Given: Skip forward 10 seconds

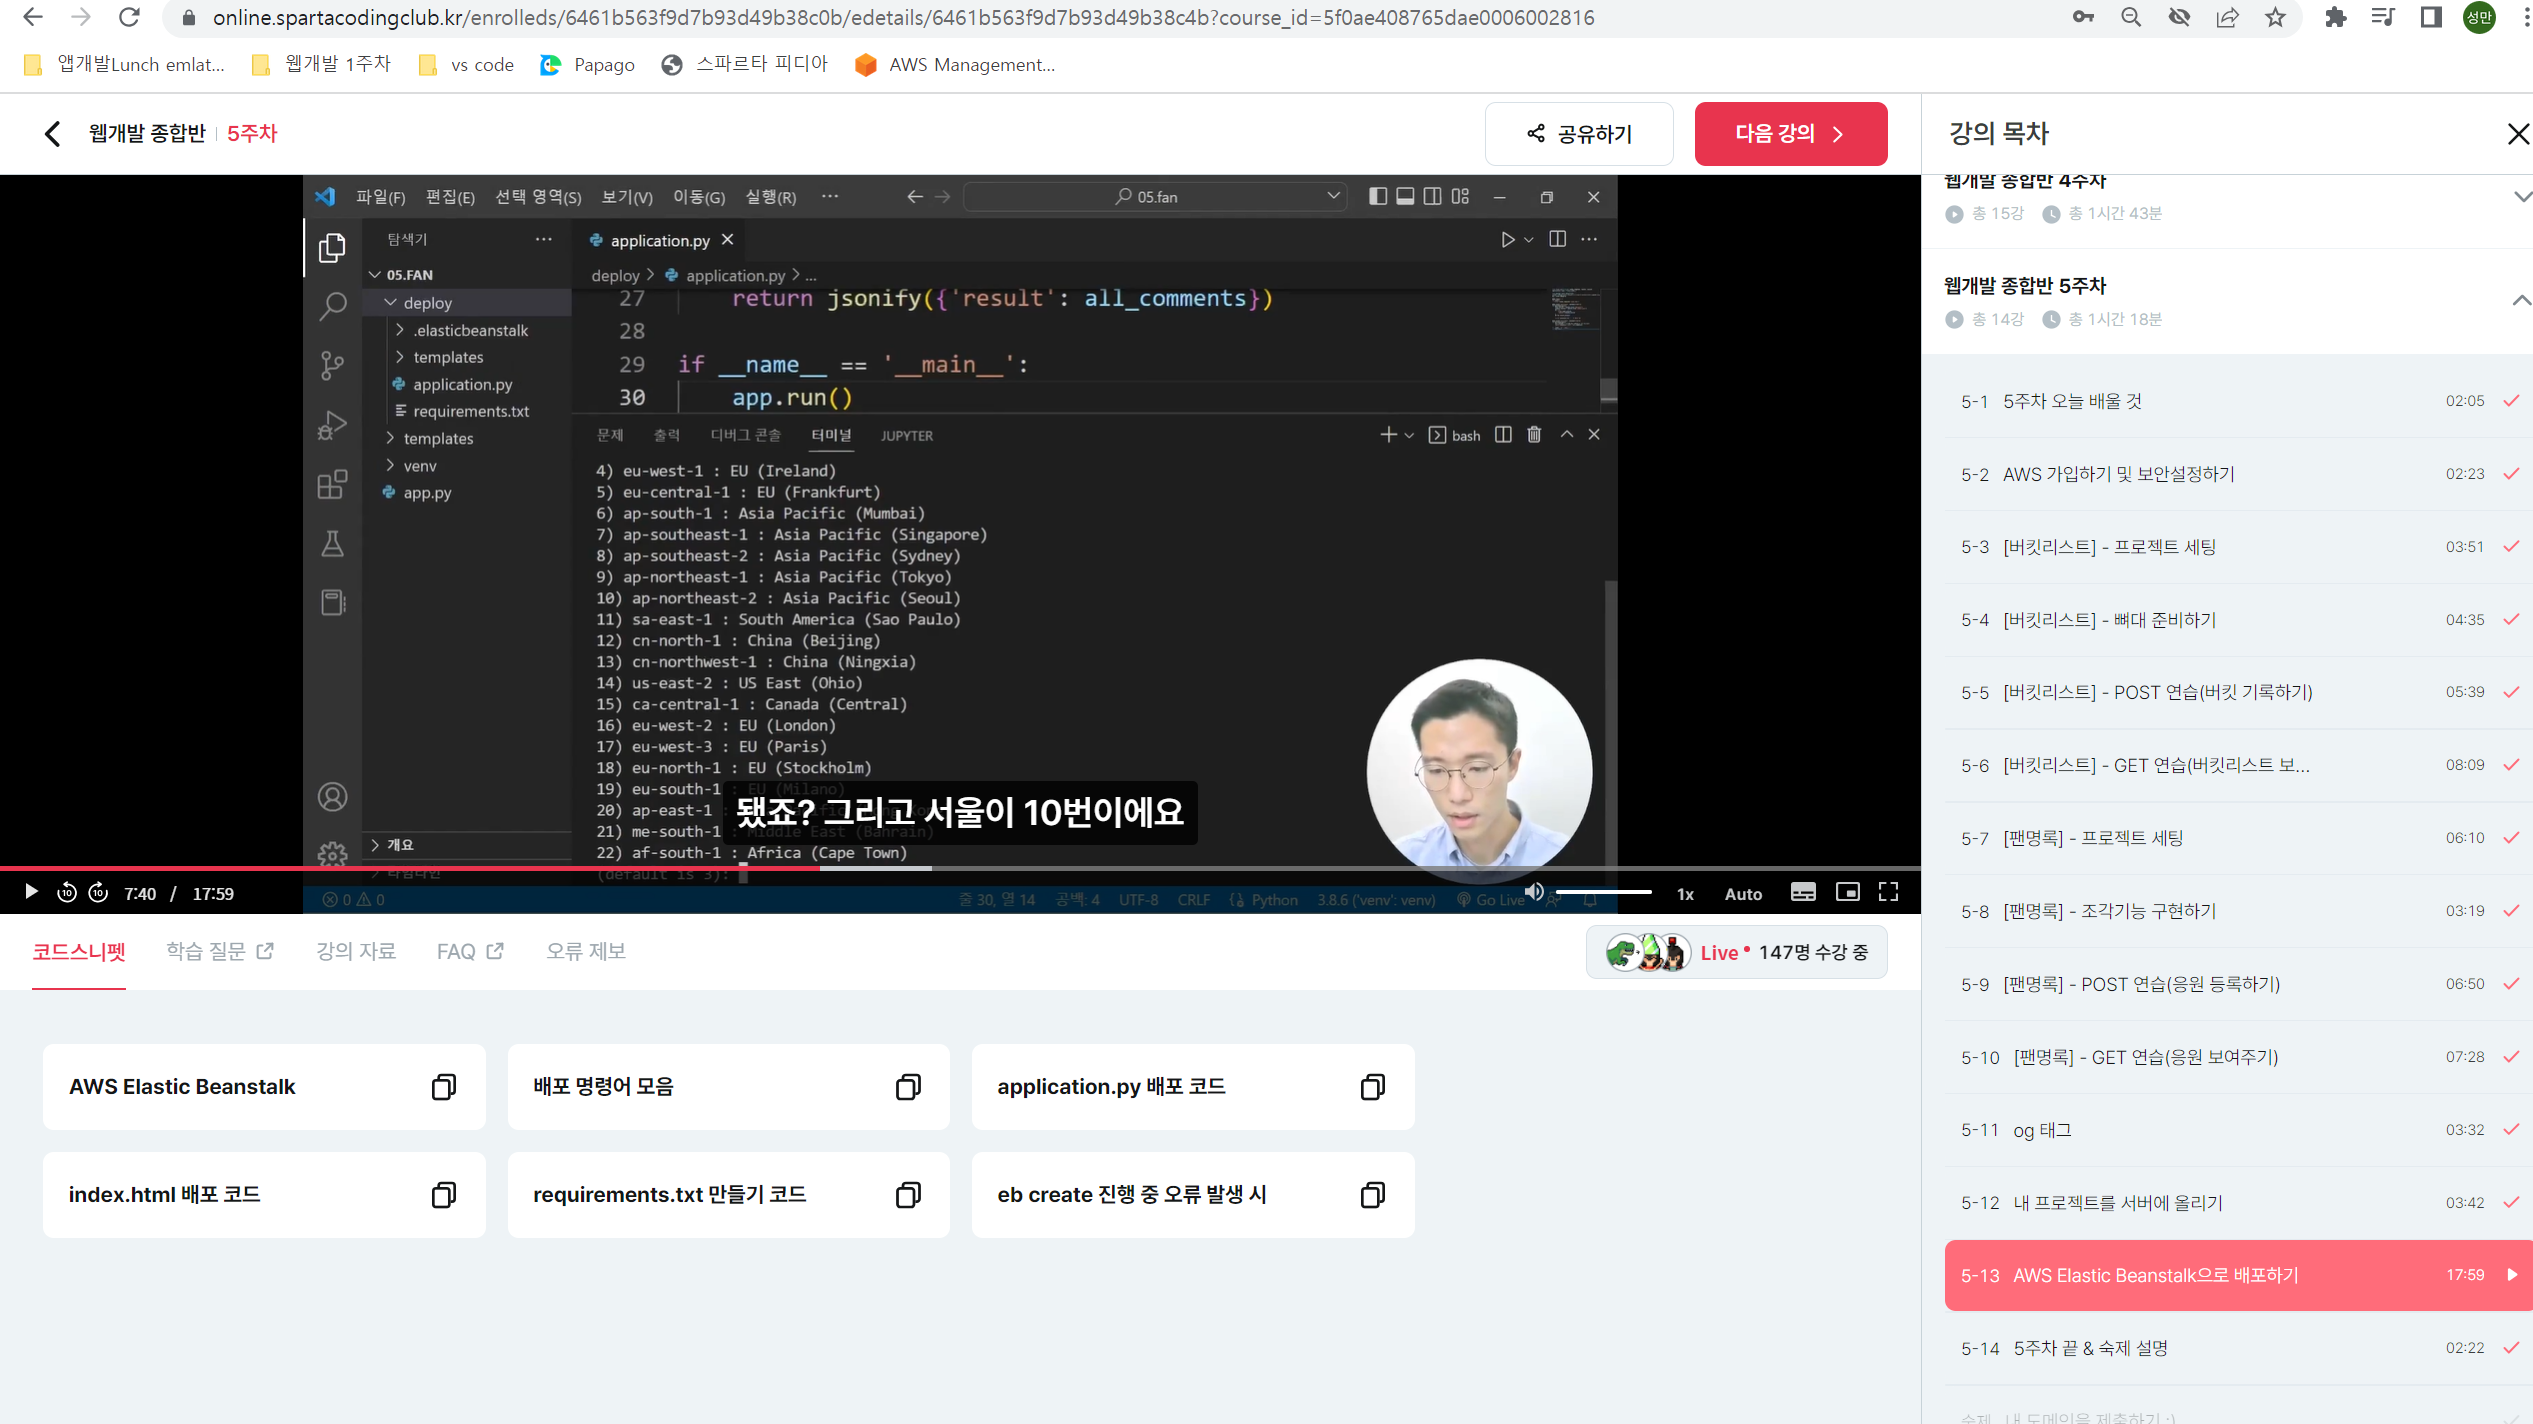Looking at the screenshot, I should pos(98,892).
